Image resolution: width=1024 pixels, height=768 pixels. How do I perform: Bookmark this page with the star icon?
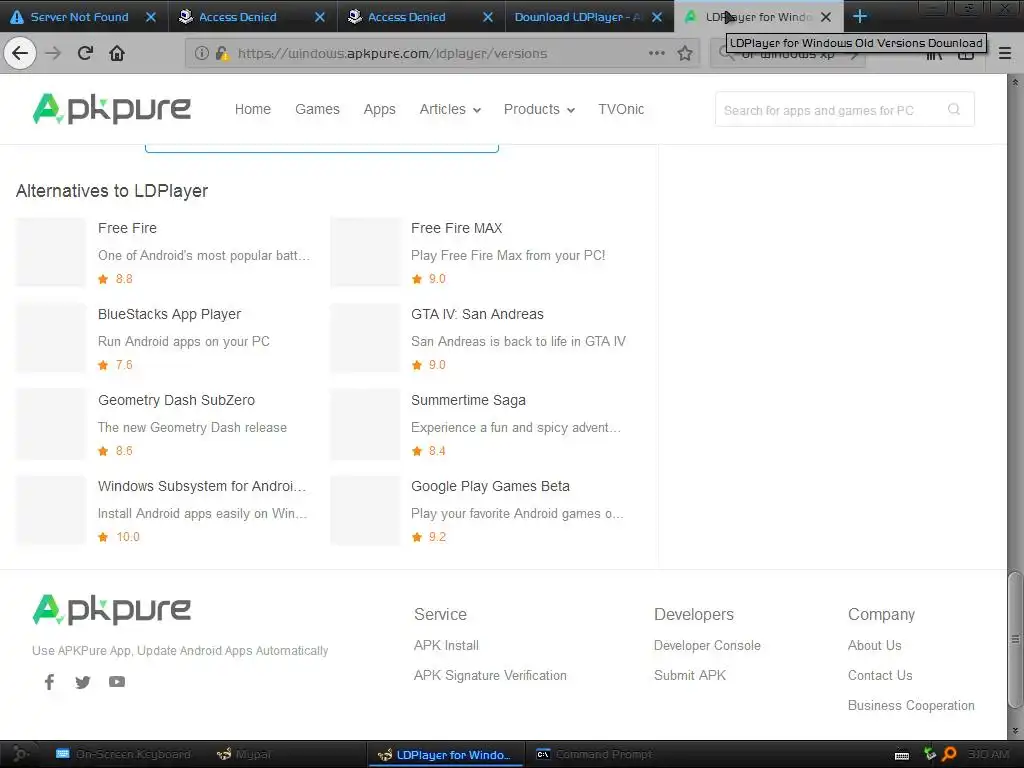click(x=684, y=53)
